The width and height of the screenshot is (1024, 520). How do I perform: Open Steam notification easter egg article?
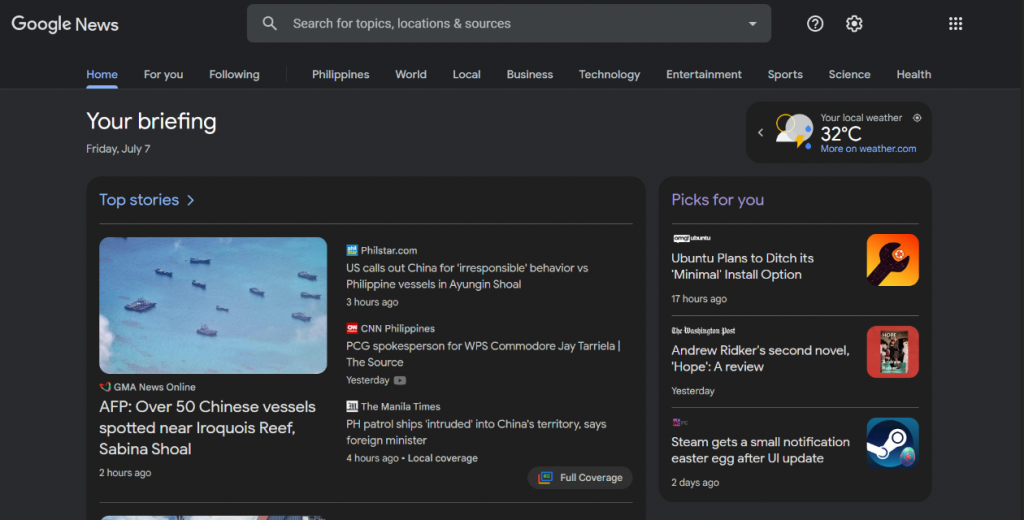(760, 450)
